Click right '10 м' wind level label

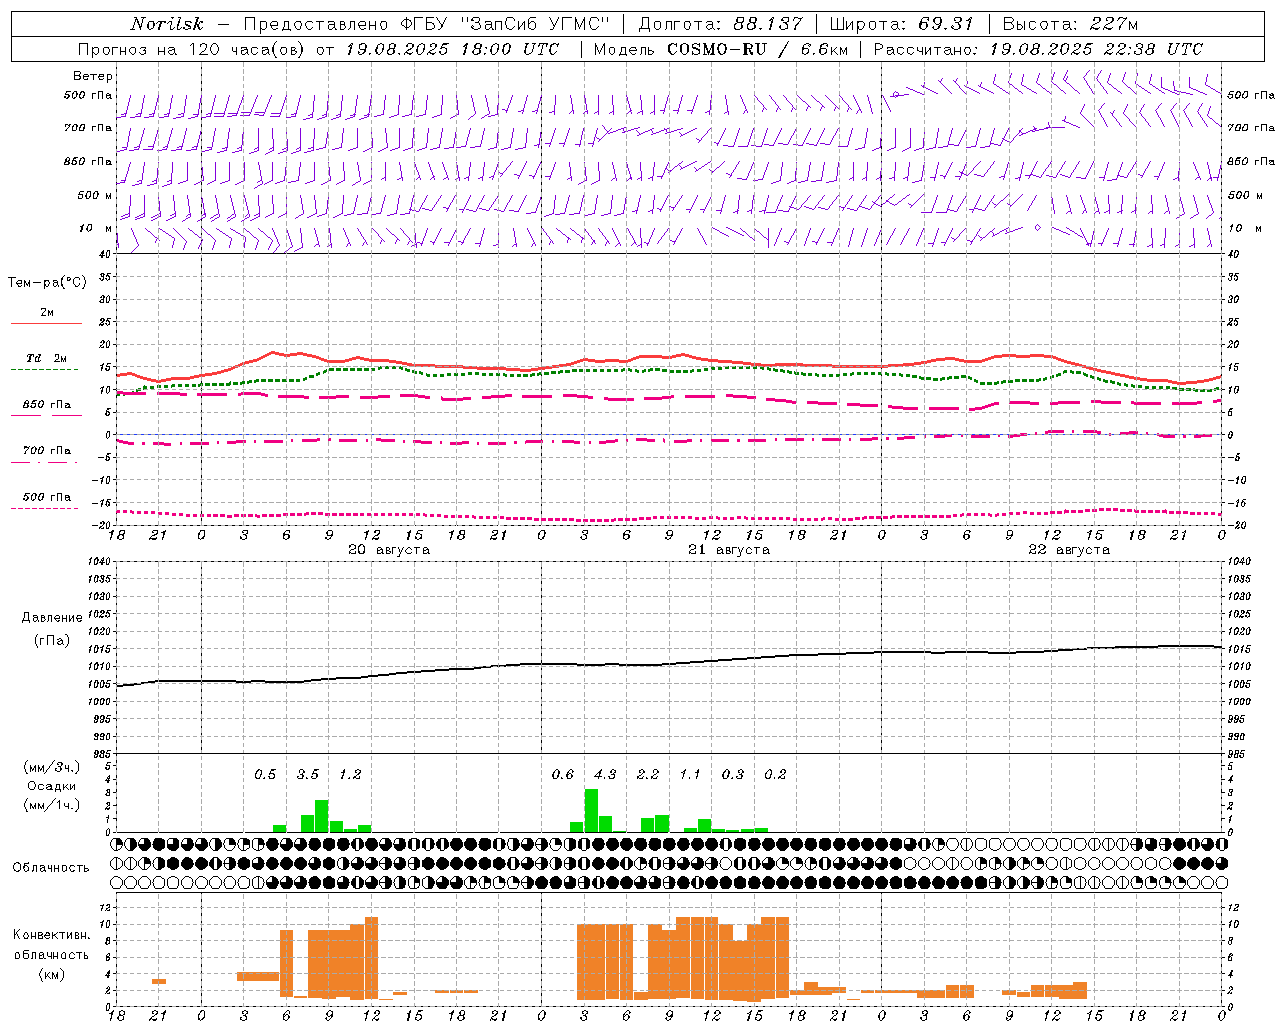coord(1244,229)
